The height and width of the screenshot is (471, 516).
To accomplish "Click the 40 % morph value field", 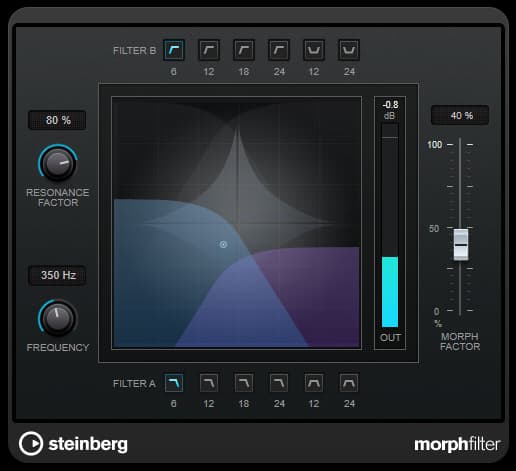I will pyautogui.click(x=460, y=115).
